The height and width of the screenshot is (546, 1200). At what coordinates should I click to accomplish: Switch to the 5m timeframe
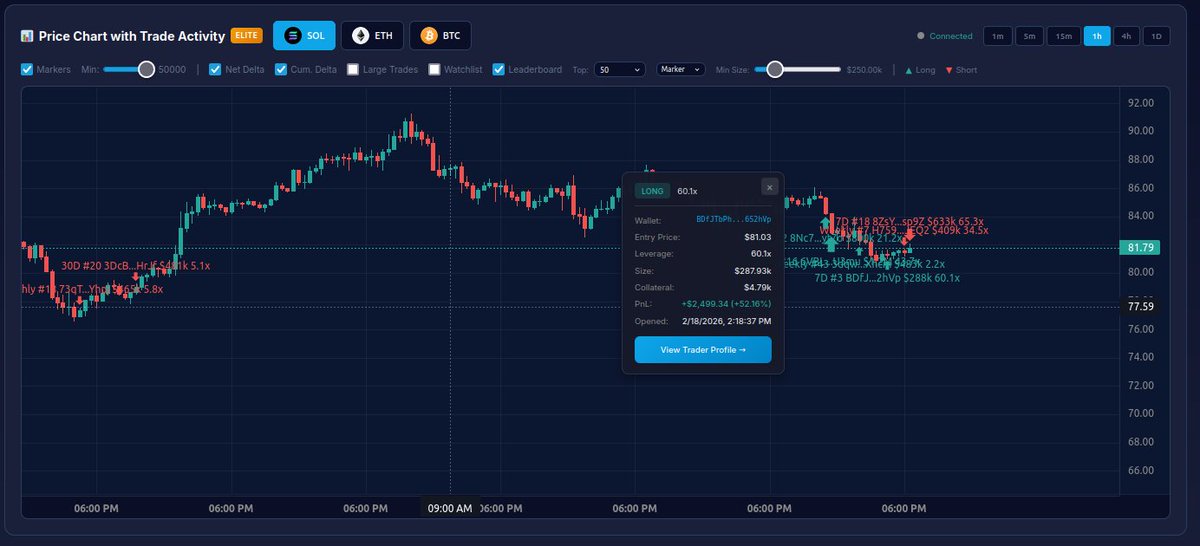click(x=1030, y=36)
